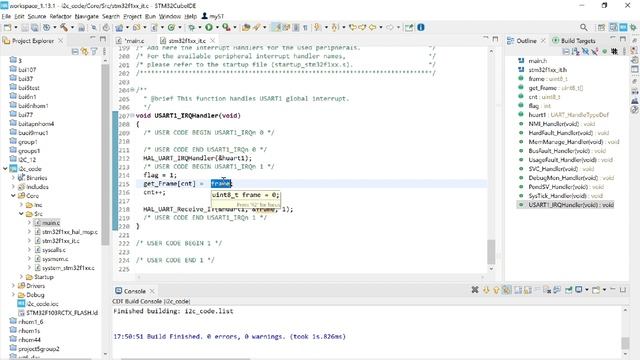640x360 pixels.
Task: Click the Console vertical scrollbar thumb
Action: coord(625,343)
